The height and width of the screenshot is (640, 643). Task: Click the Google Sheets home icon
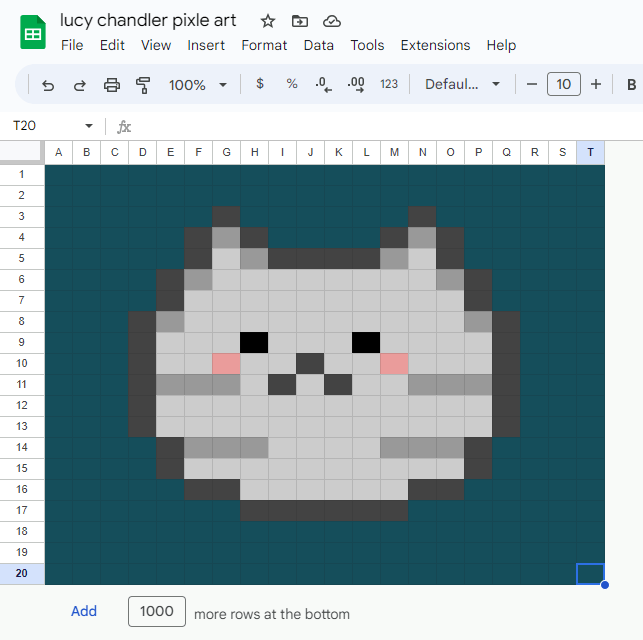33,33
